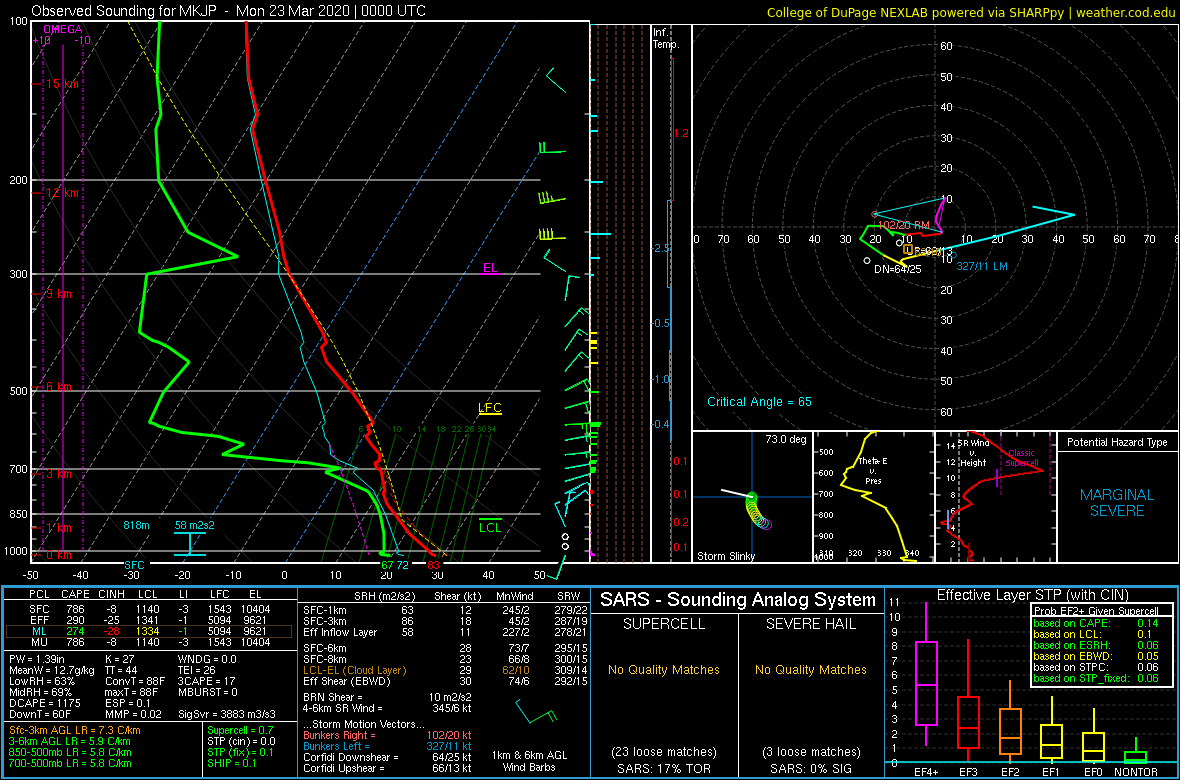Click the 'Corfidi Downshear = 64/25 kt' line
The width and height of the screenshot is (1180, 780).
tap(388, 757)
